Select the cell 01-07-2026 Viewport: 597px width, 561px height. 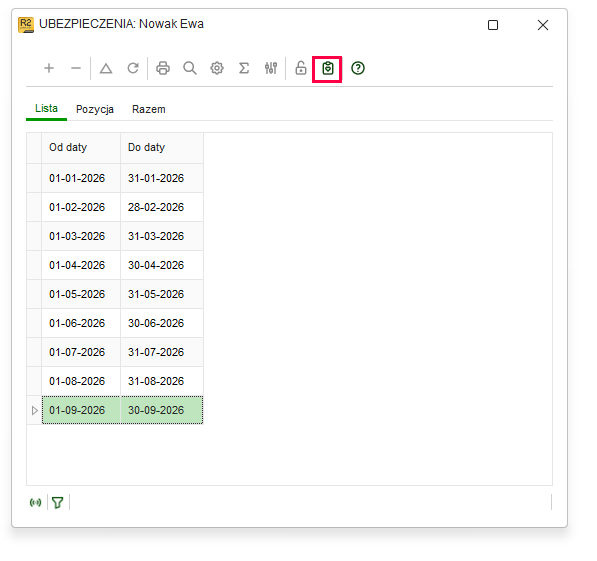81,352
